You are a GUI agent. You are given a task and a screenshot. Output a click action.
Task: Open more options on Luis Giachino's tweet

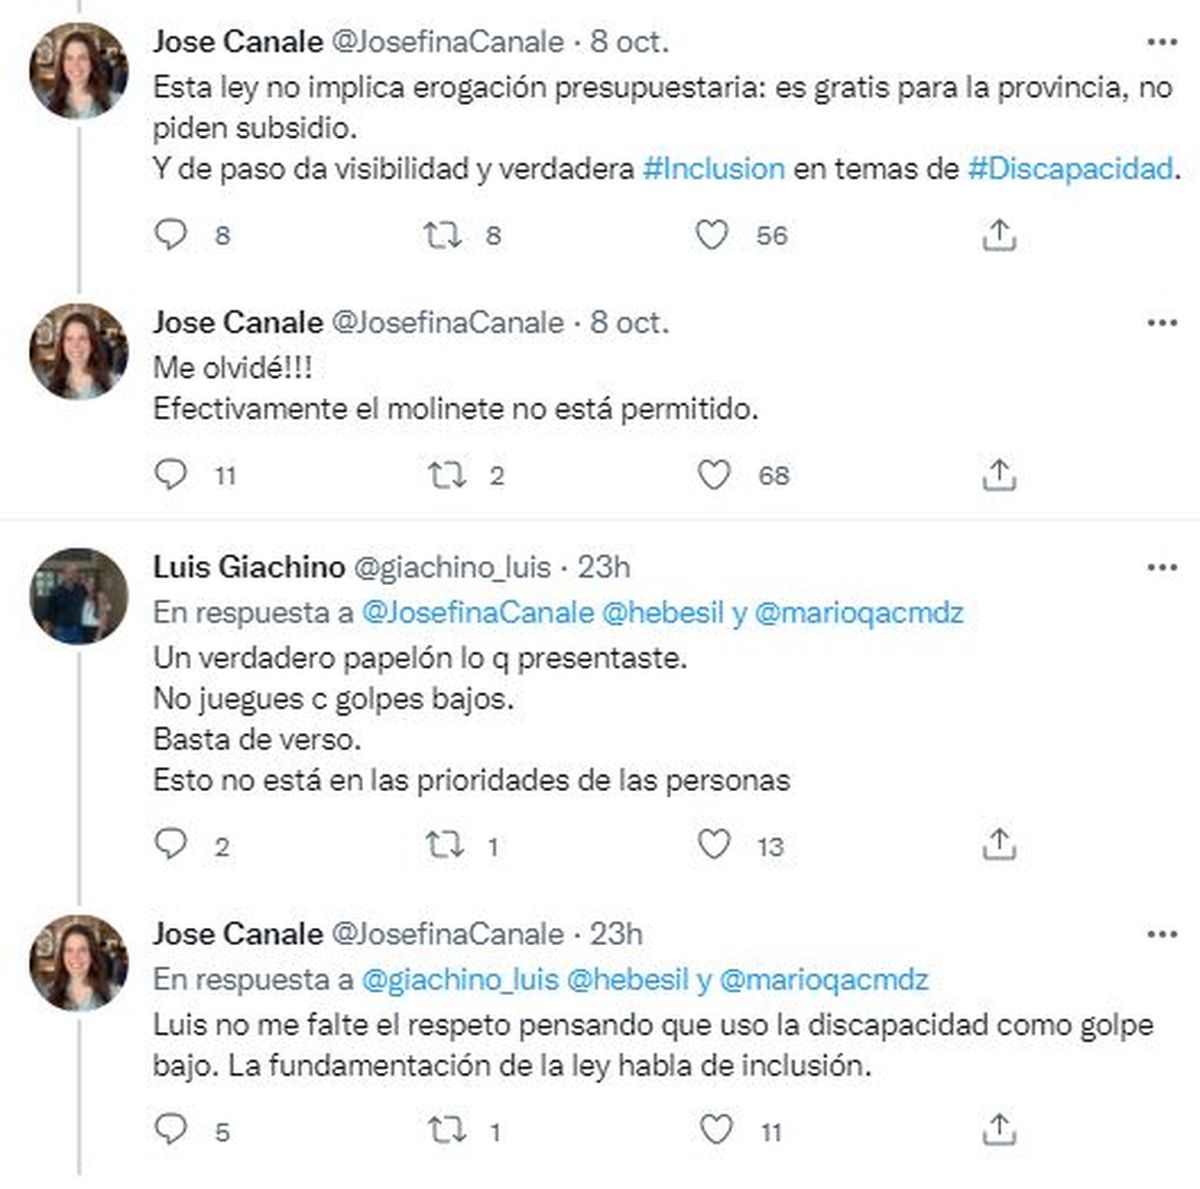(1162, 568)
